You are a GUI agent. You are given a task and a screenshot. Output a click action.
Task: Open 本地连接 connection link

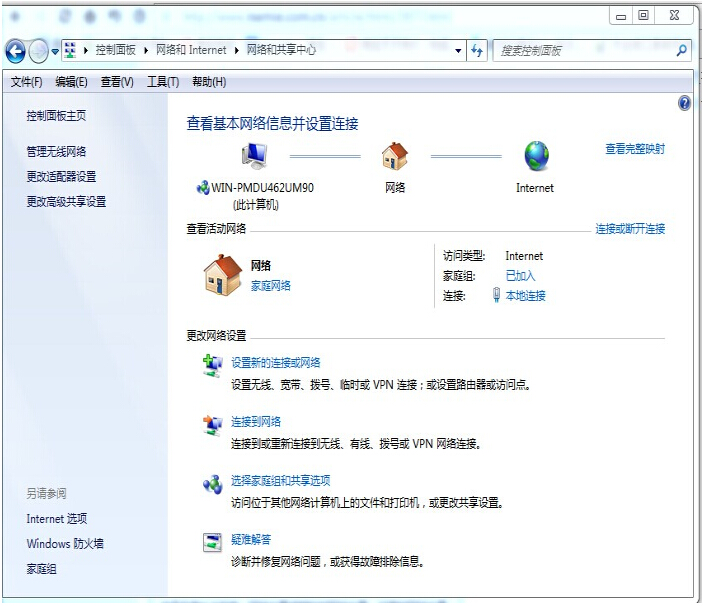(x=525, y=296)
